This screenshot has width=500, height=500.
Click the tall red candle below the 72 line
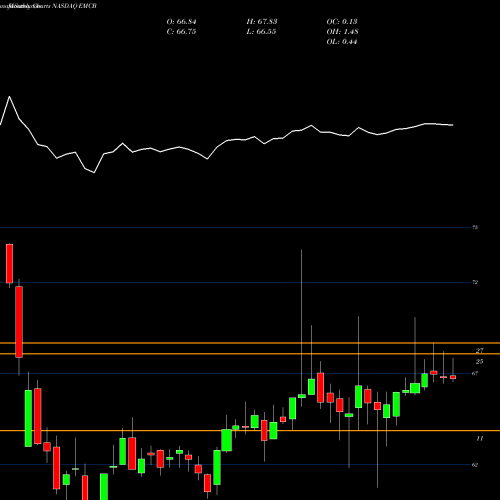click(x=19, y=322)
